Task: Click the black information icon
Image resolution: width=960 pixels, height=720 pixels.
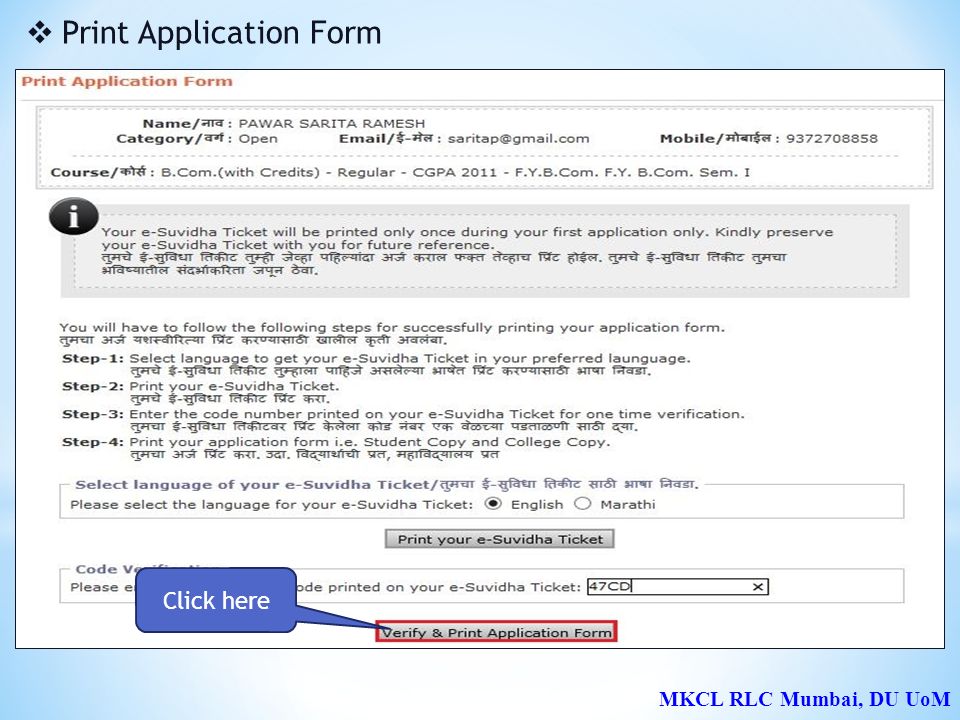Action: (x=73, y=216)
